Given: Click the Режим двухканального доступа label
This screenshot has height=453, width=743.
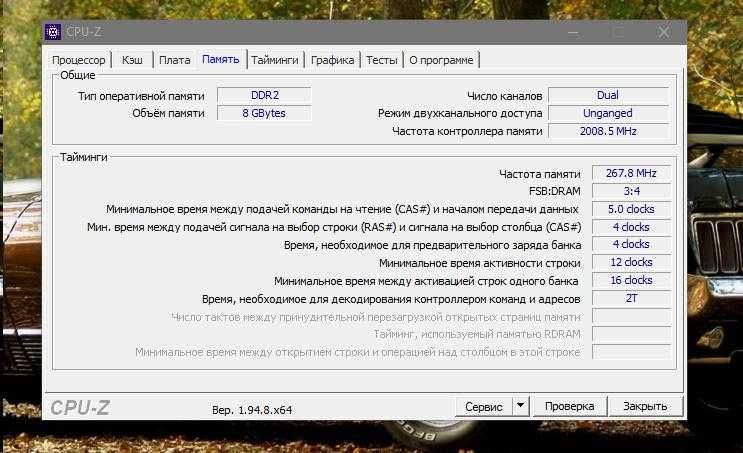Looking at the screenshot, I should point(460,114).
